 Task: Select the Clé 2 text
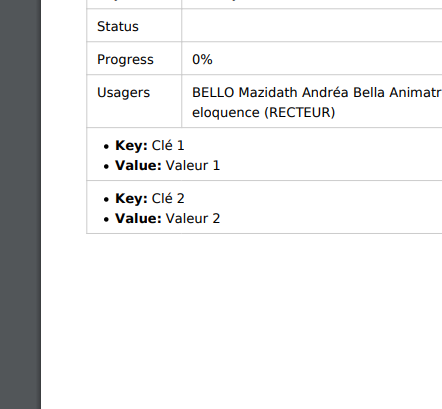pos(168,199)
